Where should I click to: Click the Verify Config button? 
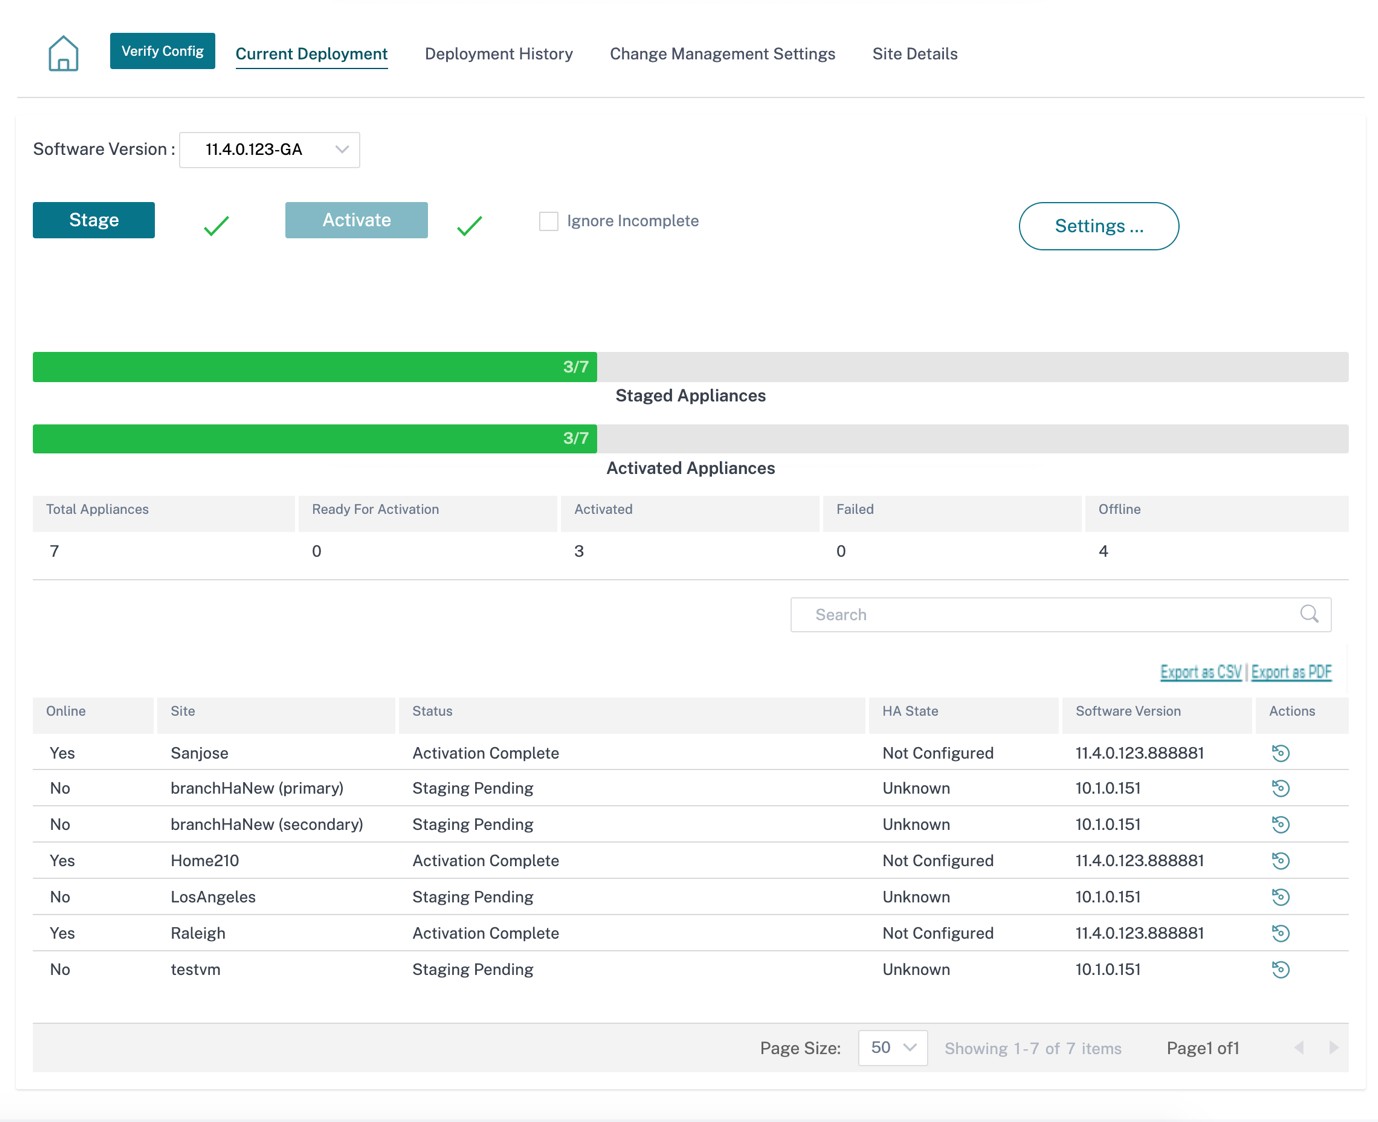click(x=162, y=51)
